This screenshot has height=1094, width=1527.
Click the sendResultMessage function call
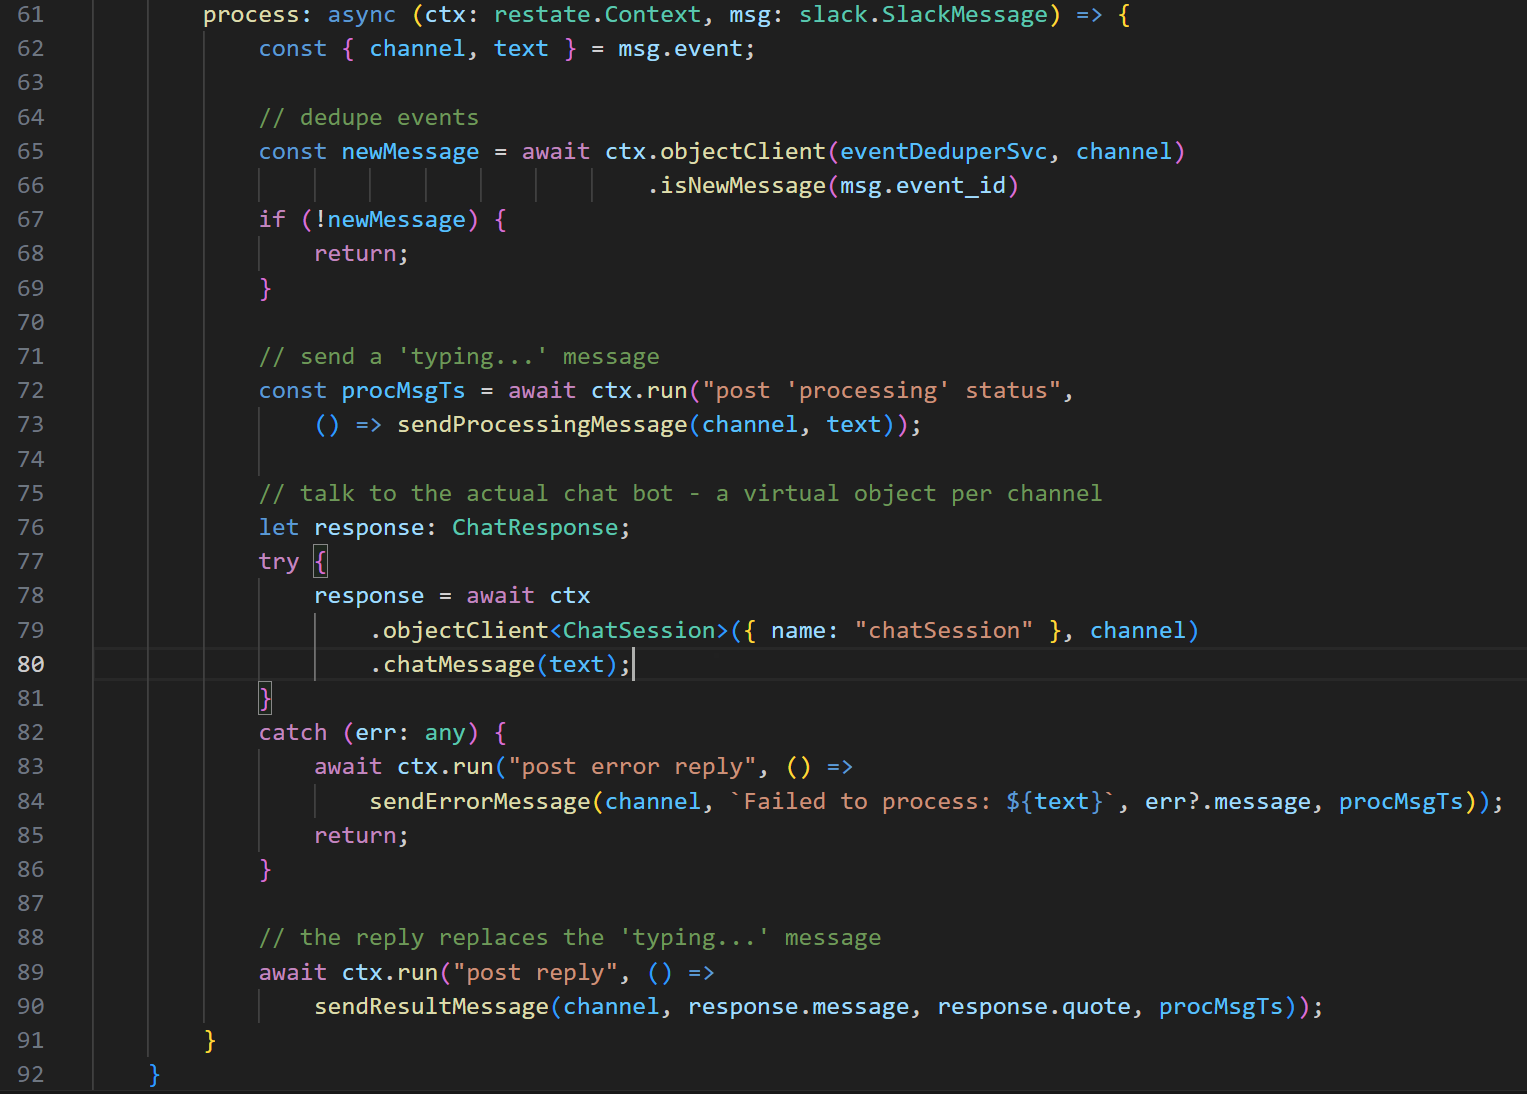point(432,1007)
